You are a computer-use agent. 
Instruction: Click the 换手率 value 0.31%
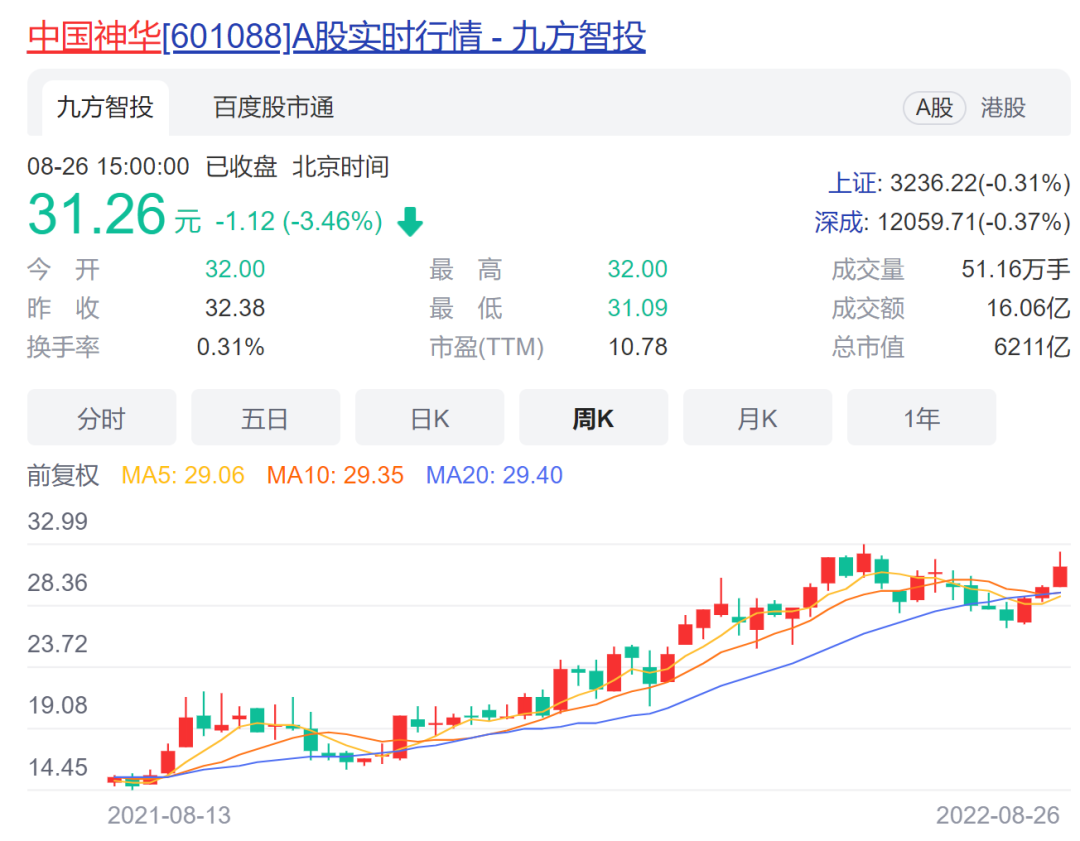231,346
